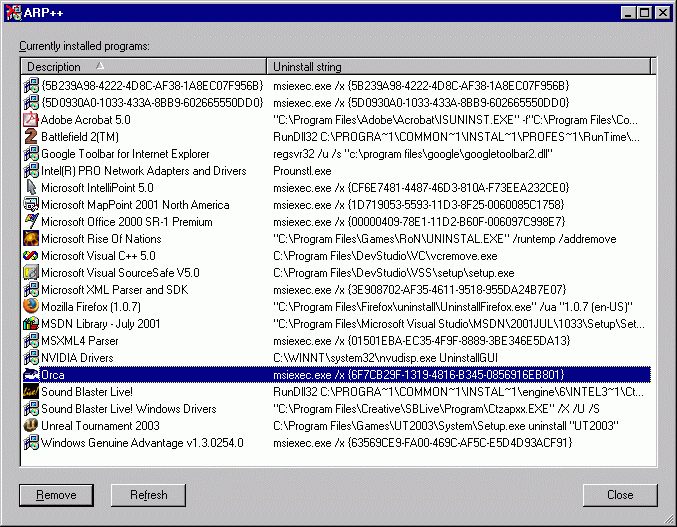Select the Sound Blaster Live! name
This screenshot has width=677, height=527.
(x=87, y=391)
